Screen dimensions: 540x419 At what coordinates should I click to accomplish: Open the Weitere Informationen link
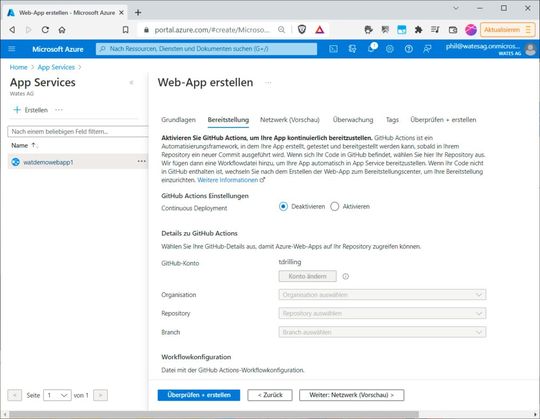228,180
